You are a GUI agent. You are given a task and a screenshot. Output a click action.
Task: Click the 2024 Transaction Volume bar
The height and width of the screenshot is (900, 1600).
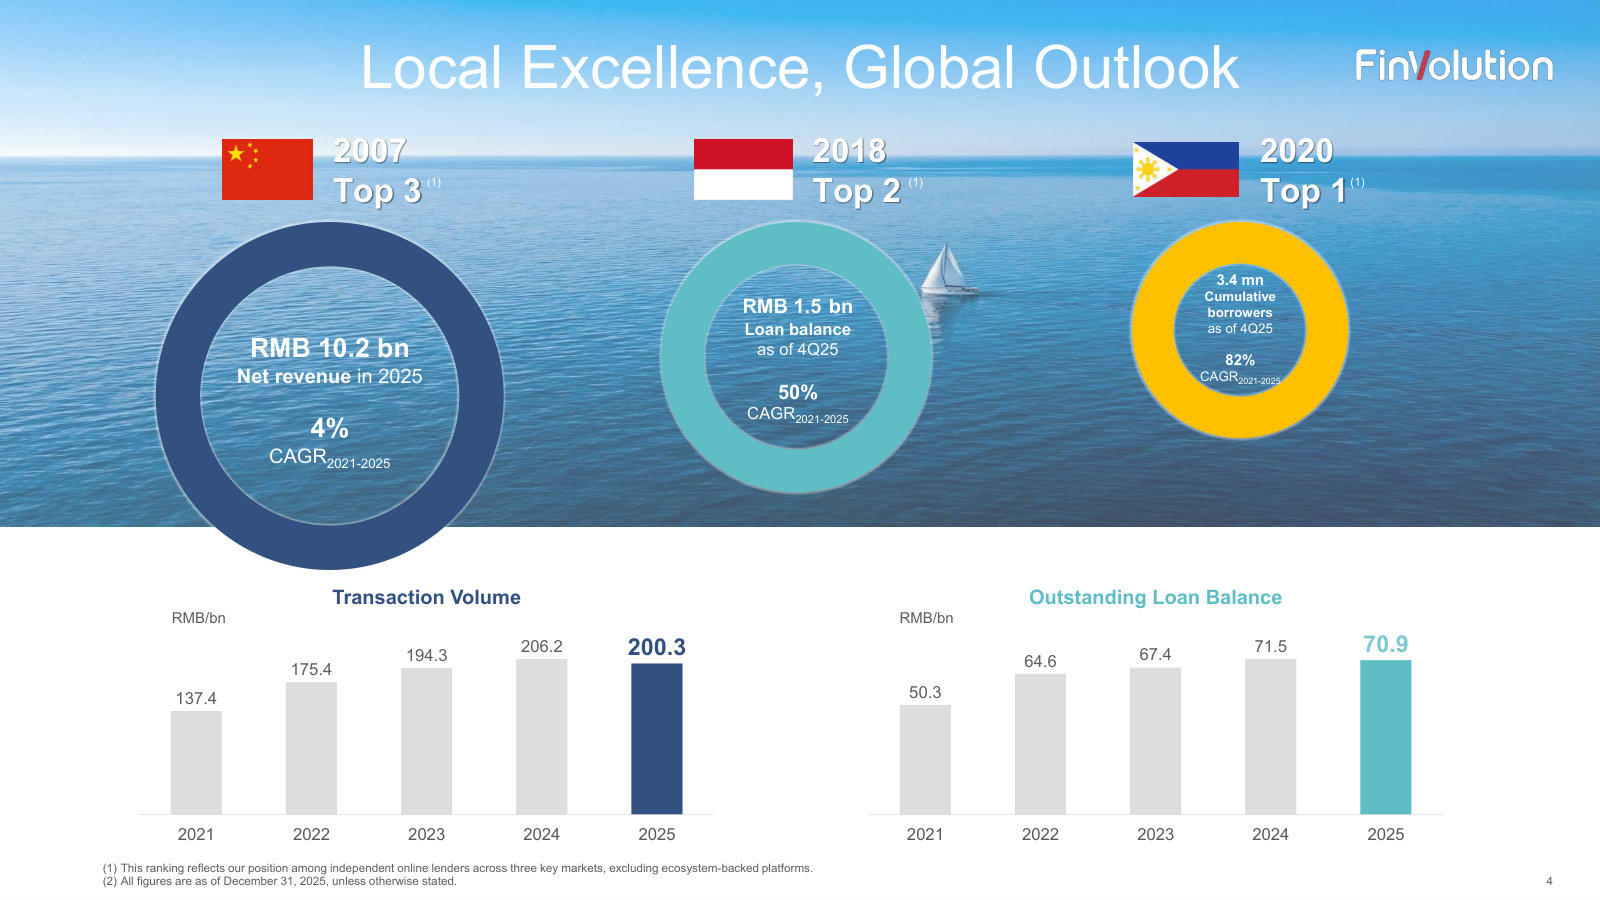pos(541,736)
